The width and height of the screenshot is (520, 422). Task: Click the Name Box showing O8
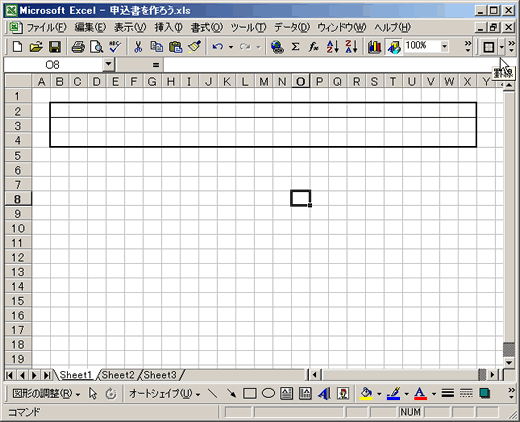53,64
